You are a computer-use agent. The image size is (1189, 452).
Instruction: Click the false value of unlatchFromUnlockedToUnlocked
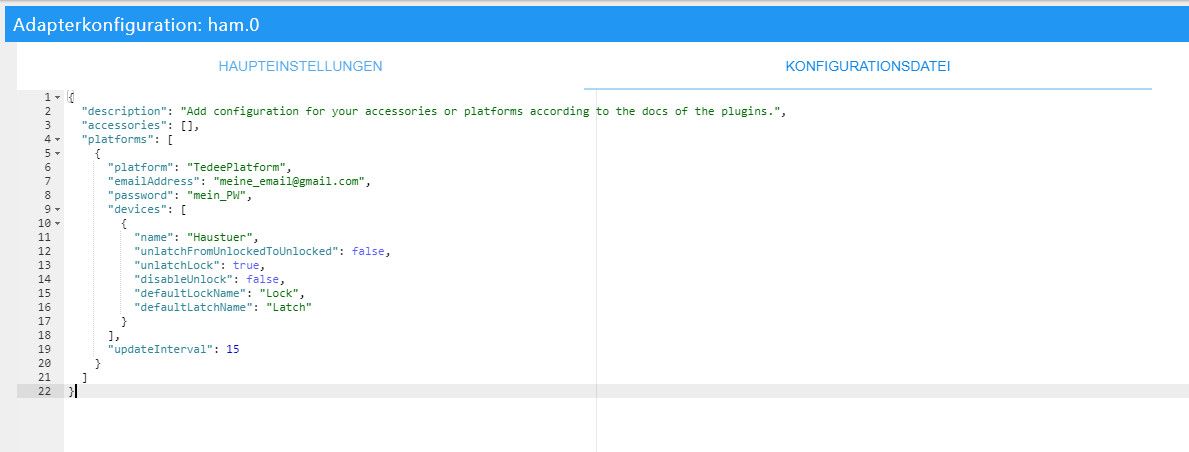tap(368, 251)
